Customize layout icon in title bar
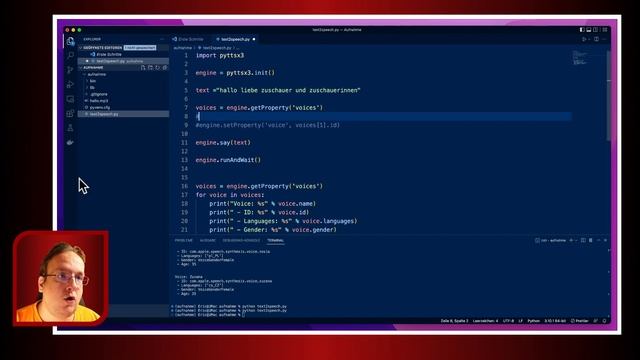The image size is (640, 360). click(604, 30)
